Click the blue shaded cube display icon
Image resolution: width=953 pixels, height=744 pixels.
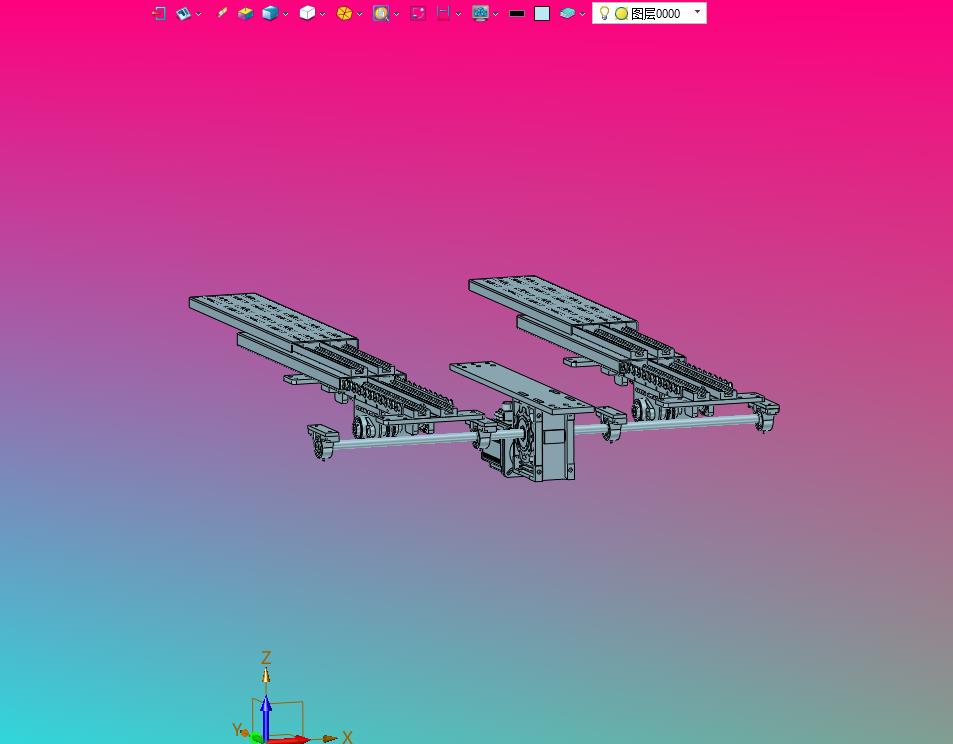[270, 13]
